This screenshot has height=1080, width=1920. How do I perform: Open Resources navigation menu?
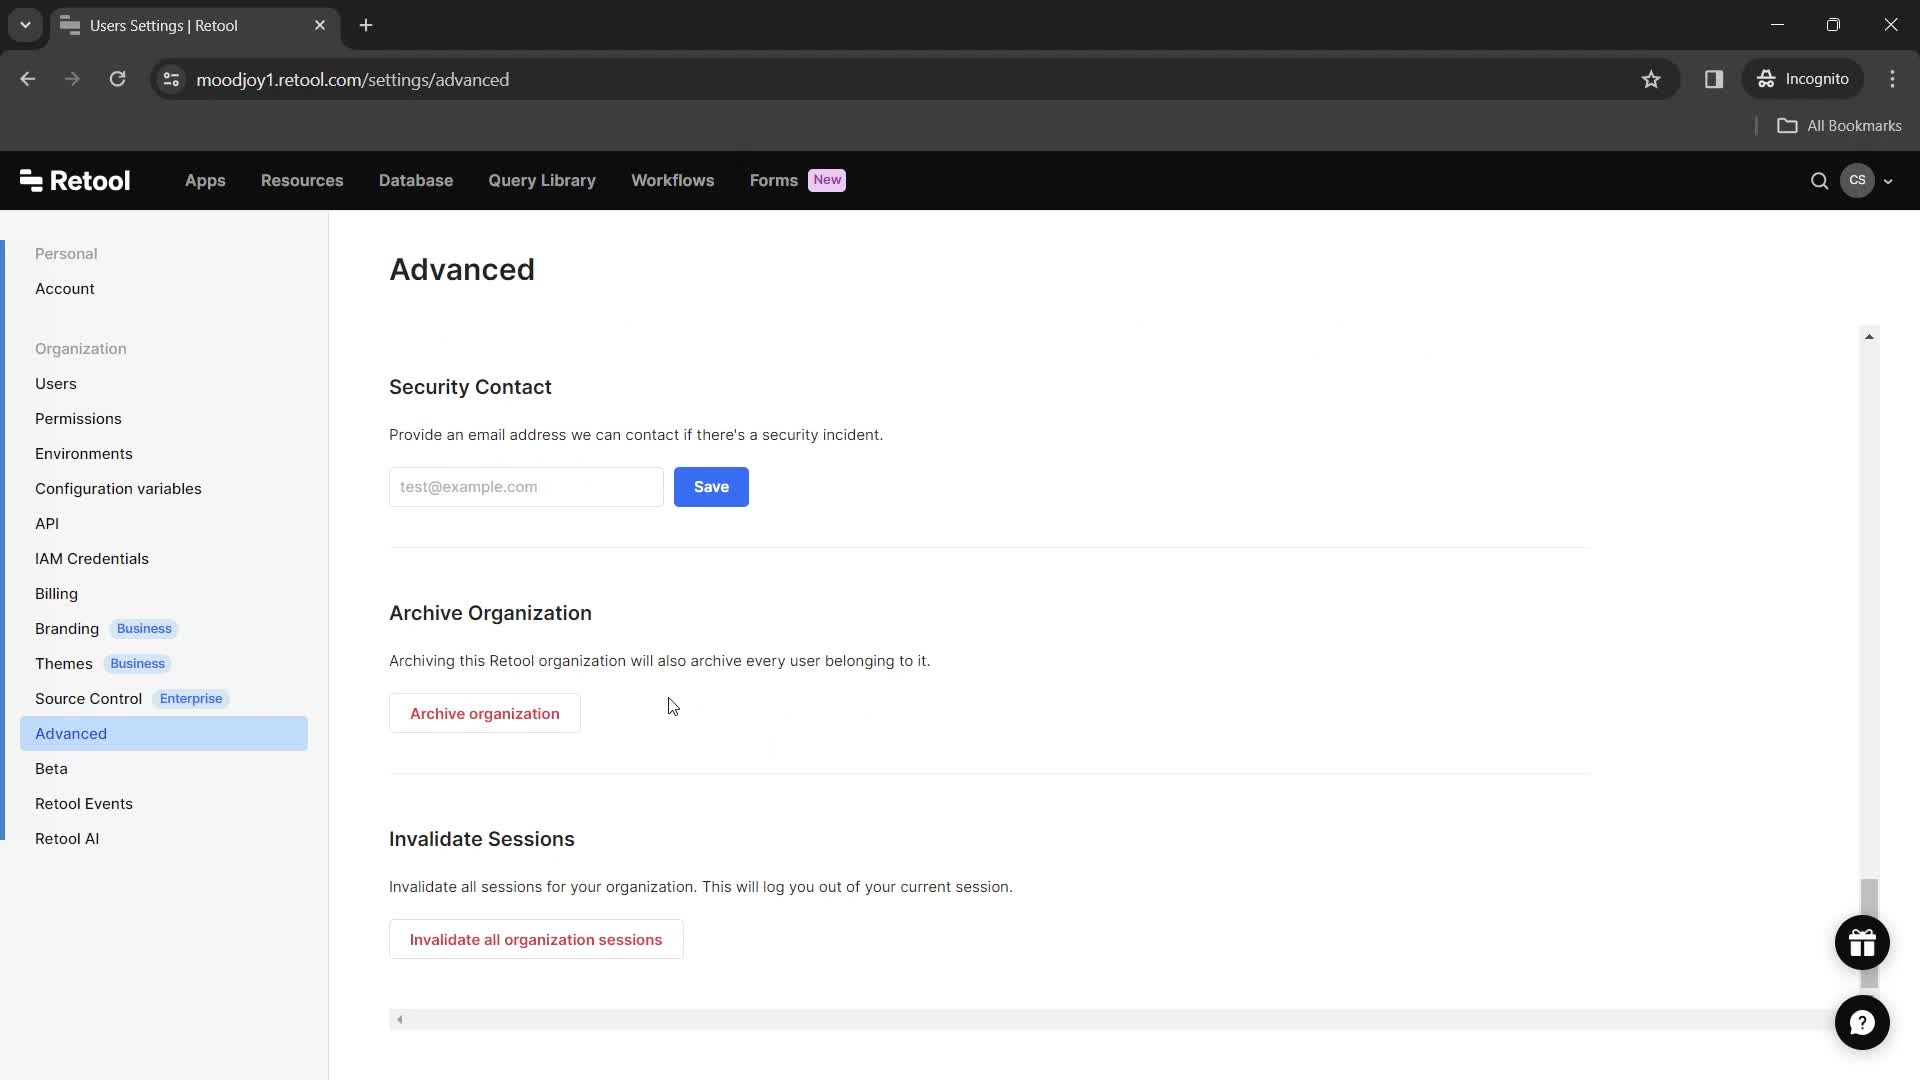coord(302,181)
